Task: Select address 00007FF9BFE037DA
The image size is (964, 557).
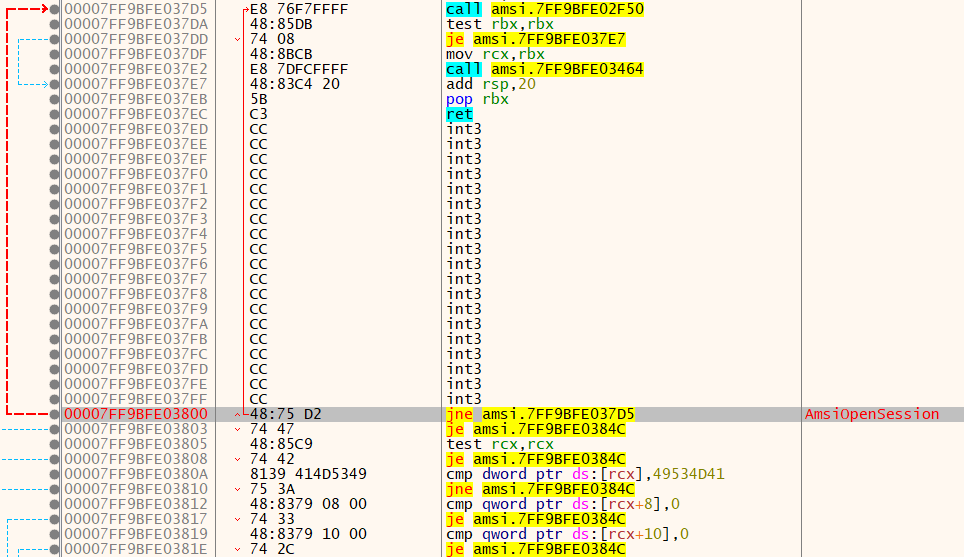Action: 136,24
